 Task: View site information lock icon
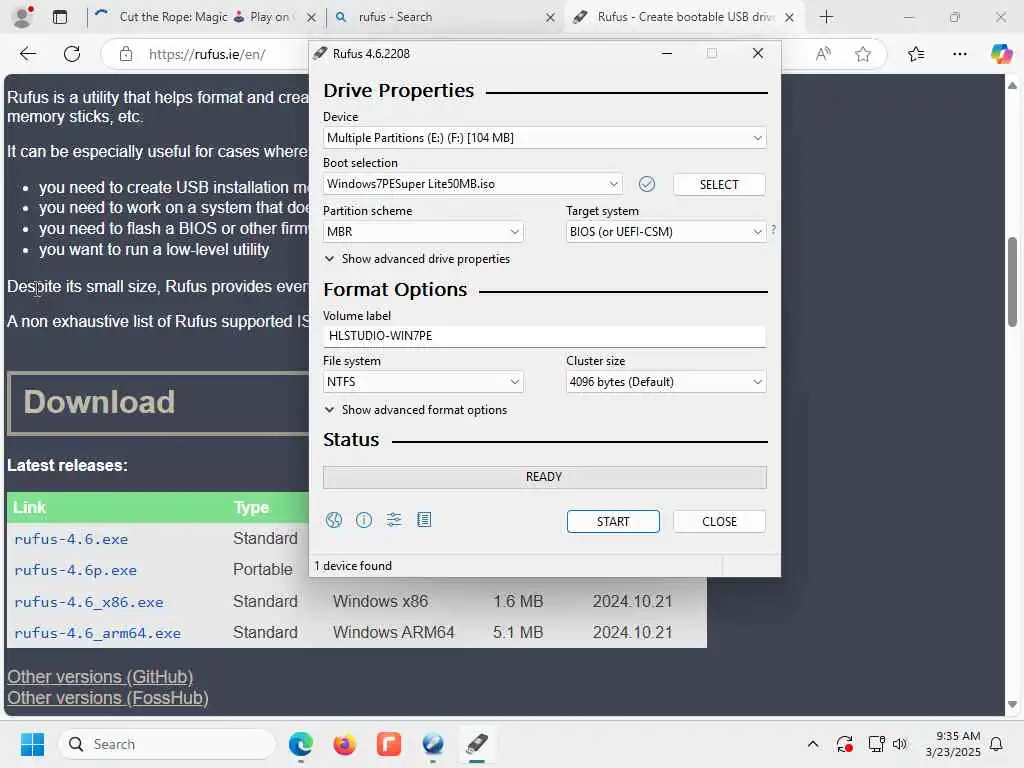point(125,54)
